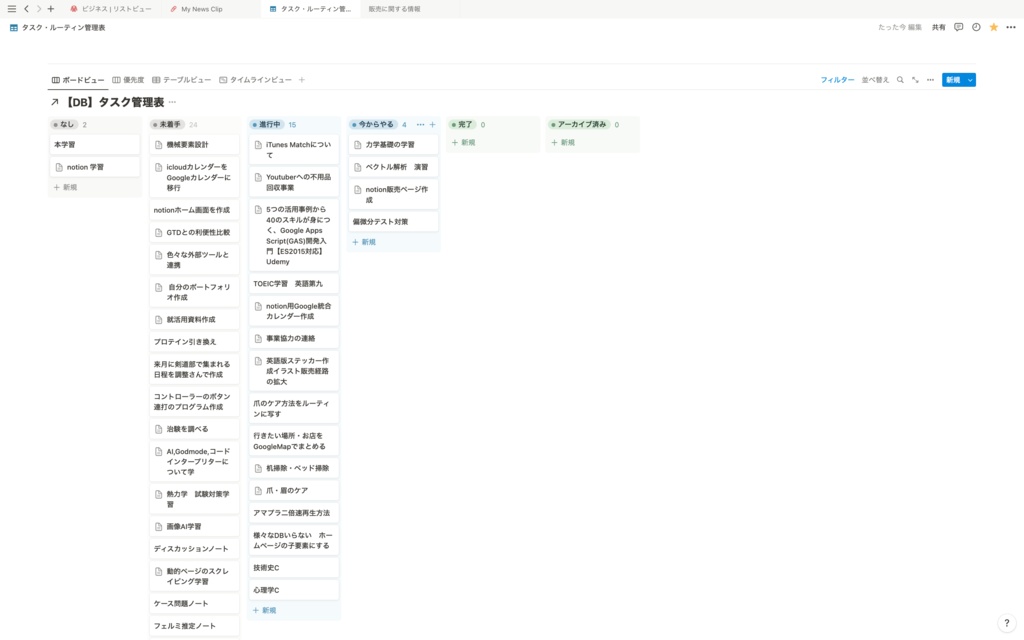Open the 画像AI学習 card

(194, 527)
